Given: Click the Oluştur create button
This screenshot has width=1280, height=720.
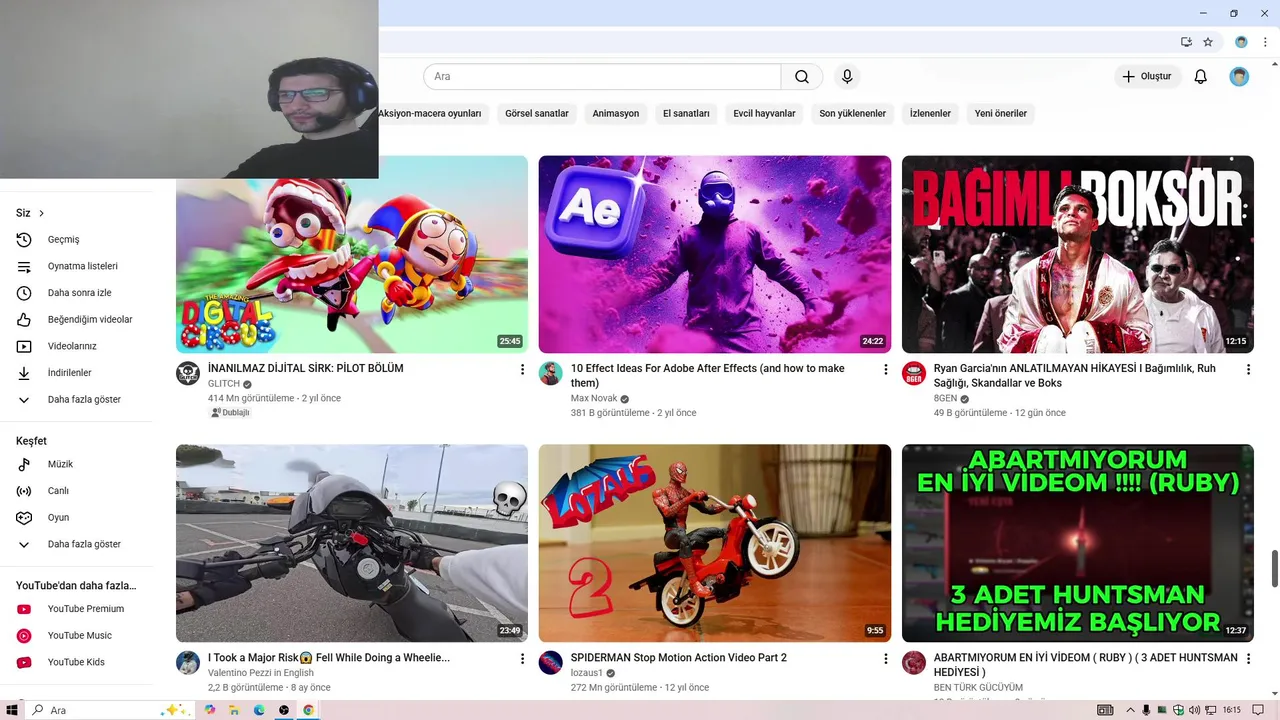Looking at the screenshot, I should pos(1148,77).
